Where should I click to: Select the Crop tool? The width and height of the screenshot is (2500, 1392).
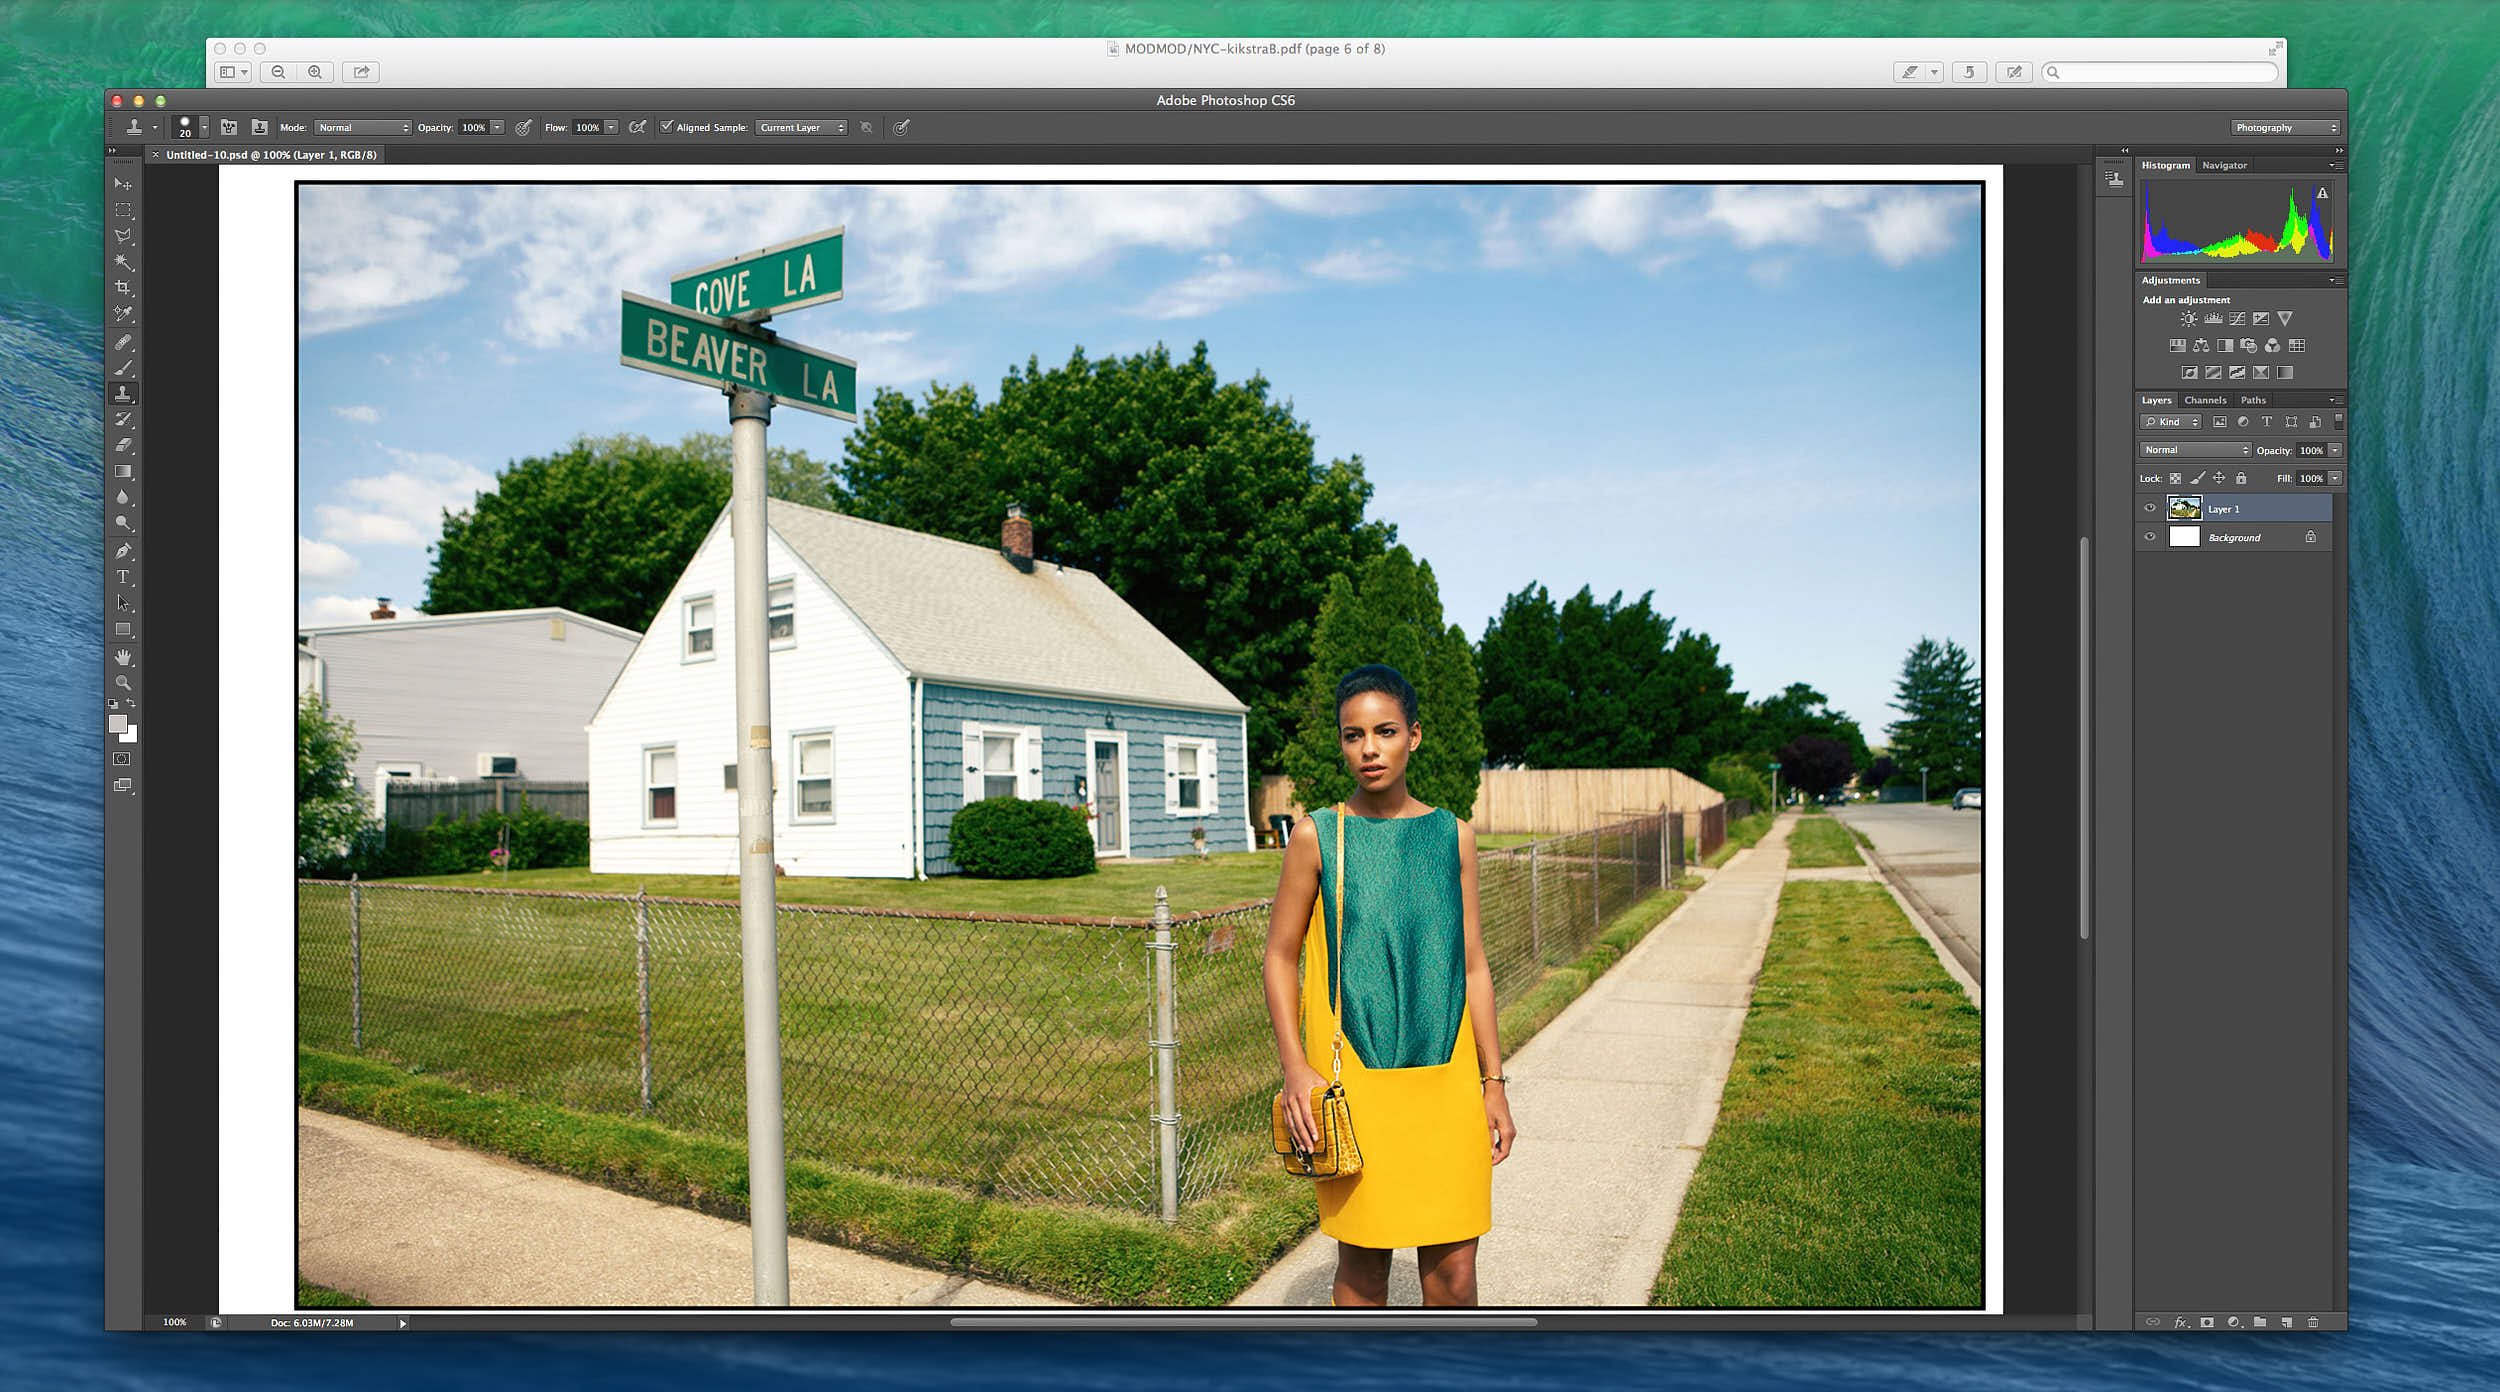(123, 288)
